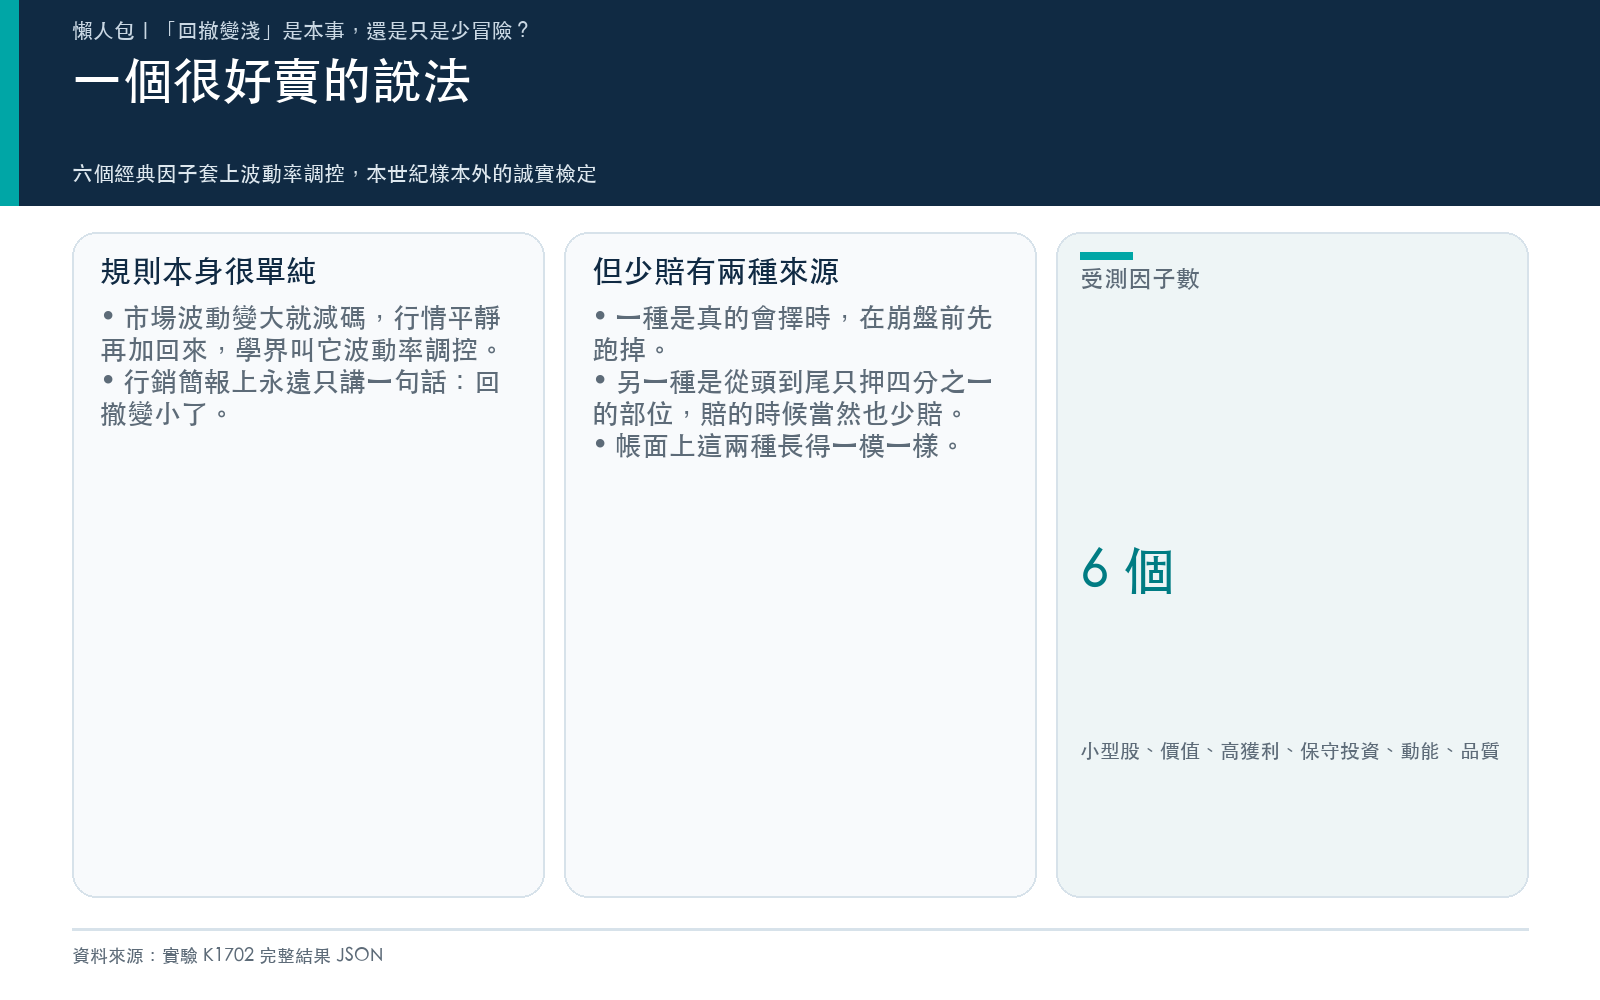Select the breadcrumb text 懶人包 at top
Image resolution: width=1600 pixels, height=1000 pixels.
103,31
